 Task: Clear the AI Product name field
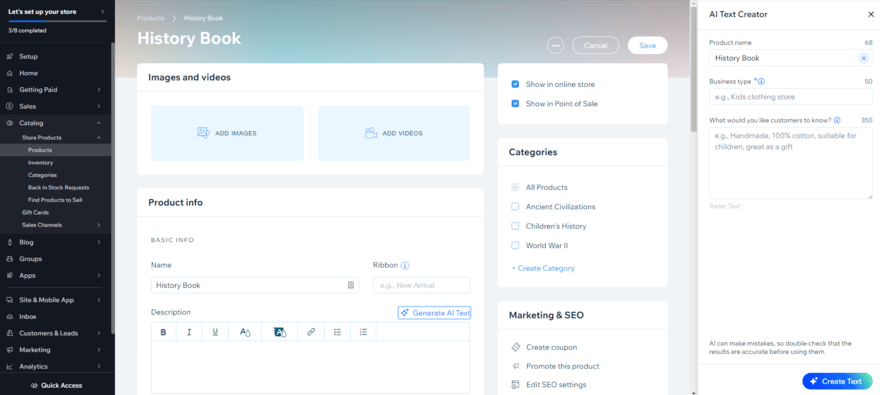(864, 58)
